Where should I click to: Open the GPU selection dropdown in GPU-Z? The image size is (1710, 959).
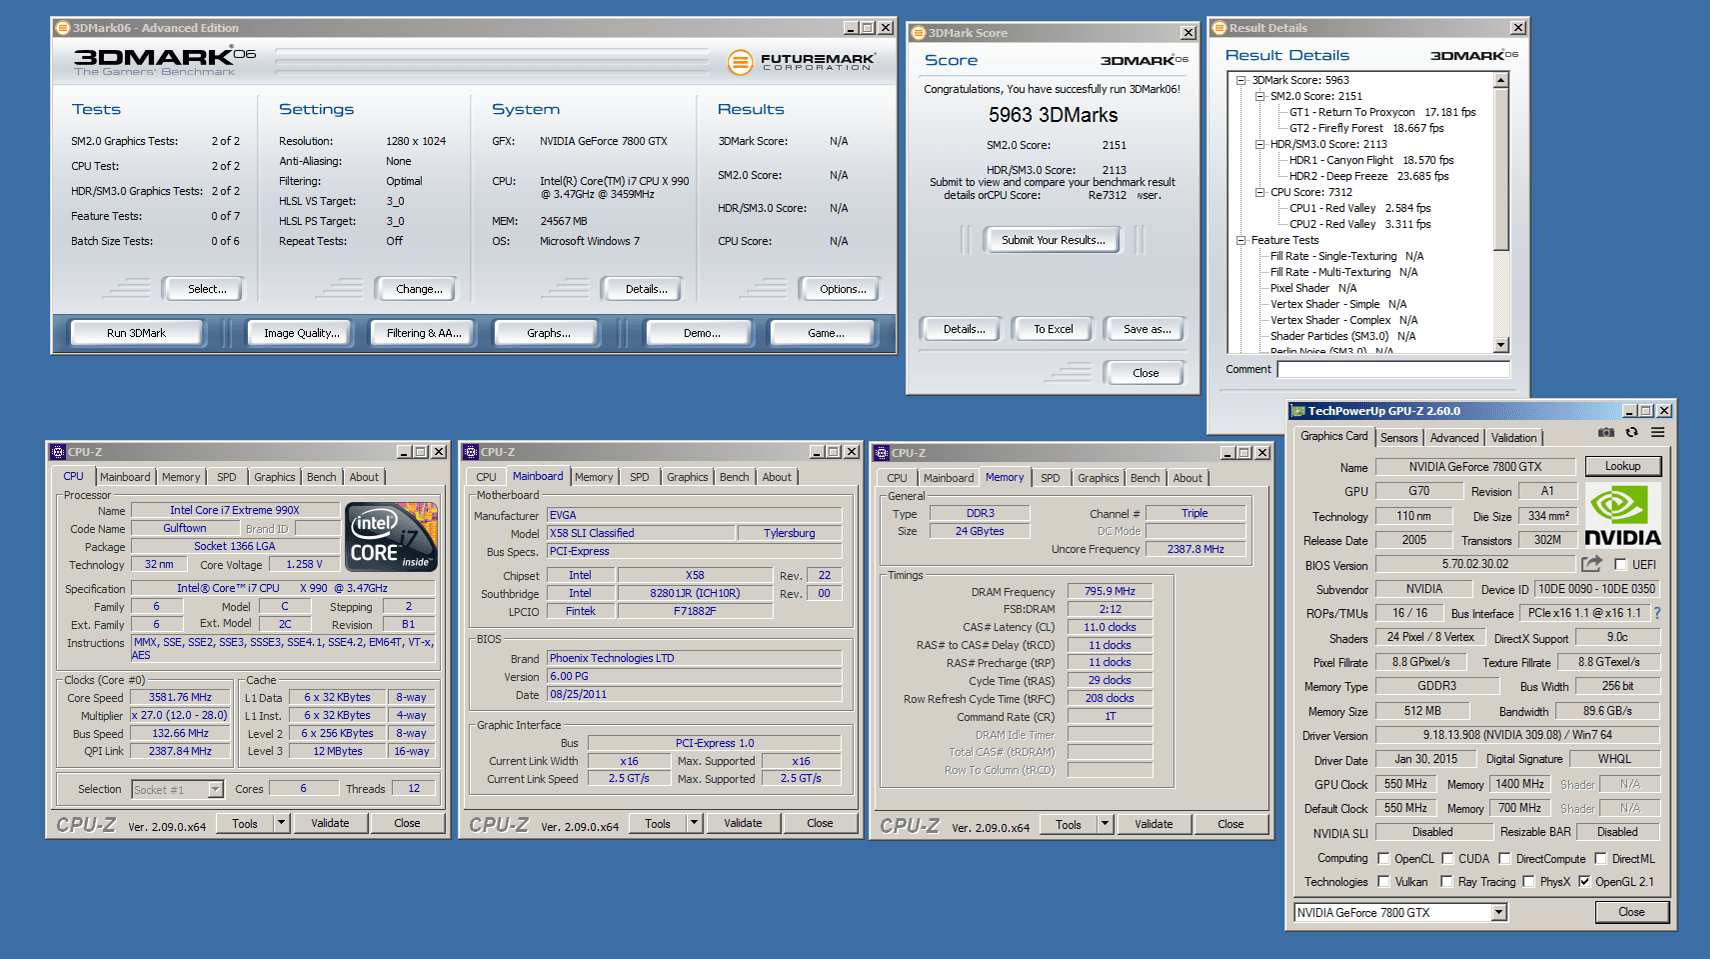click(x=1499, y=912)
